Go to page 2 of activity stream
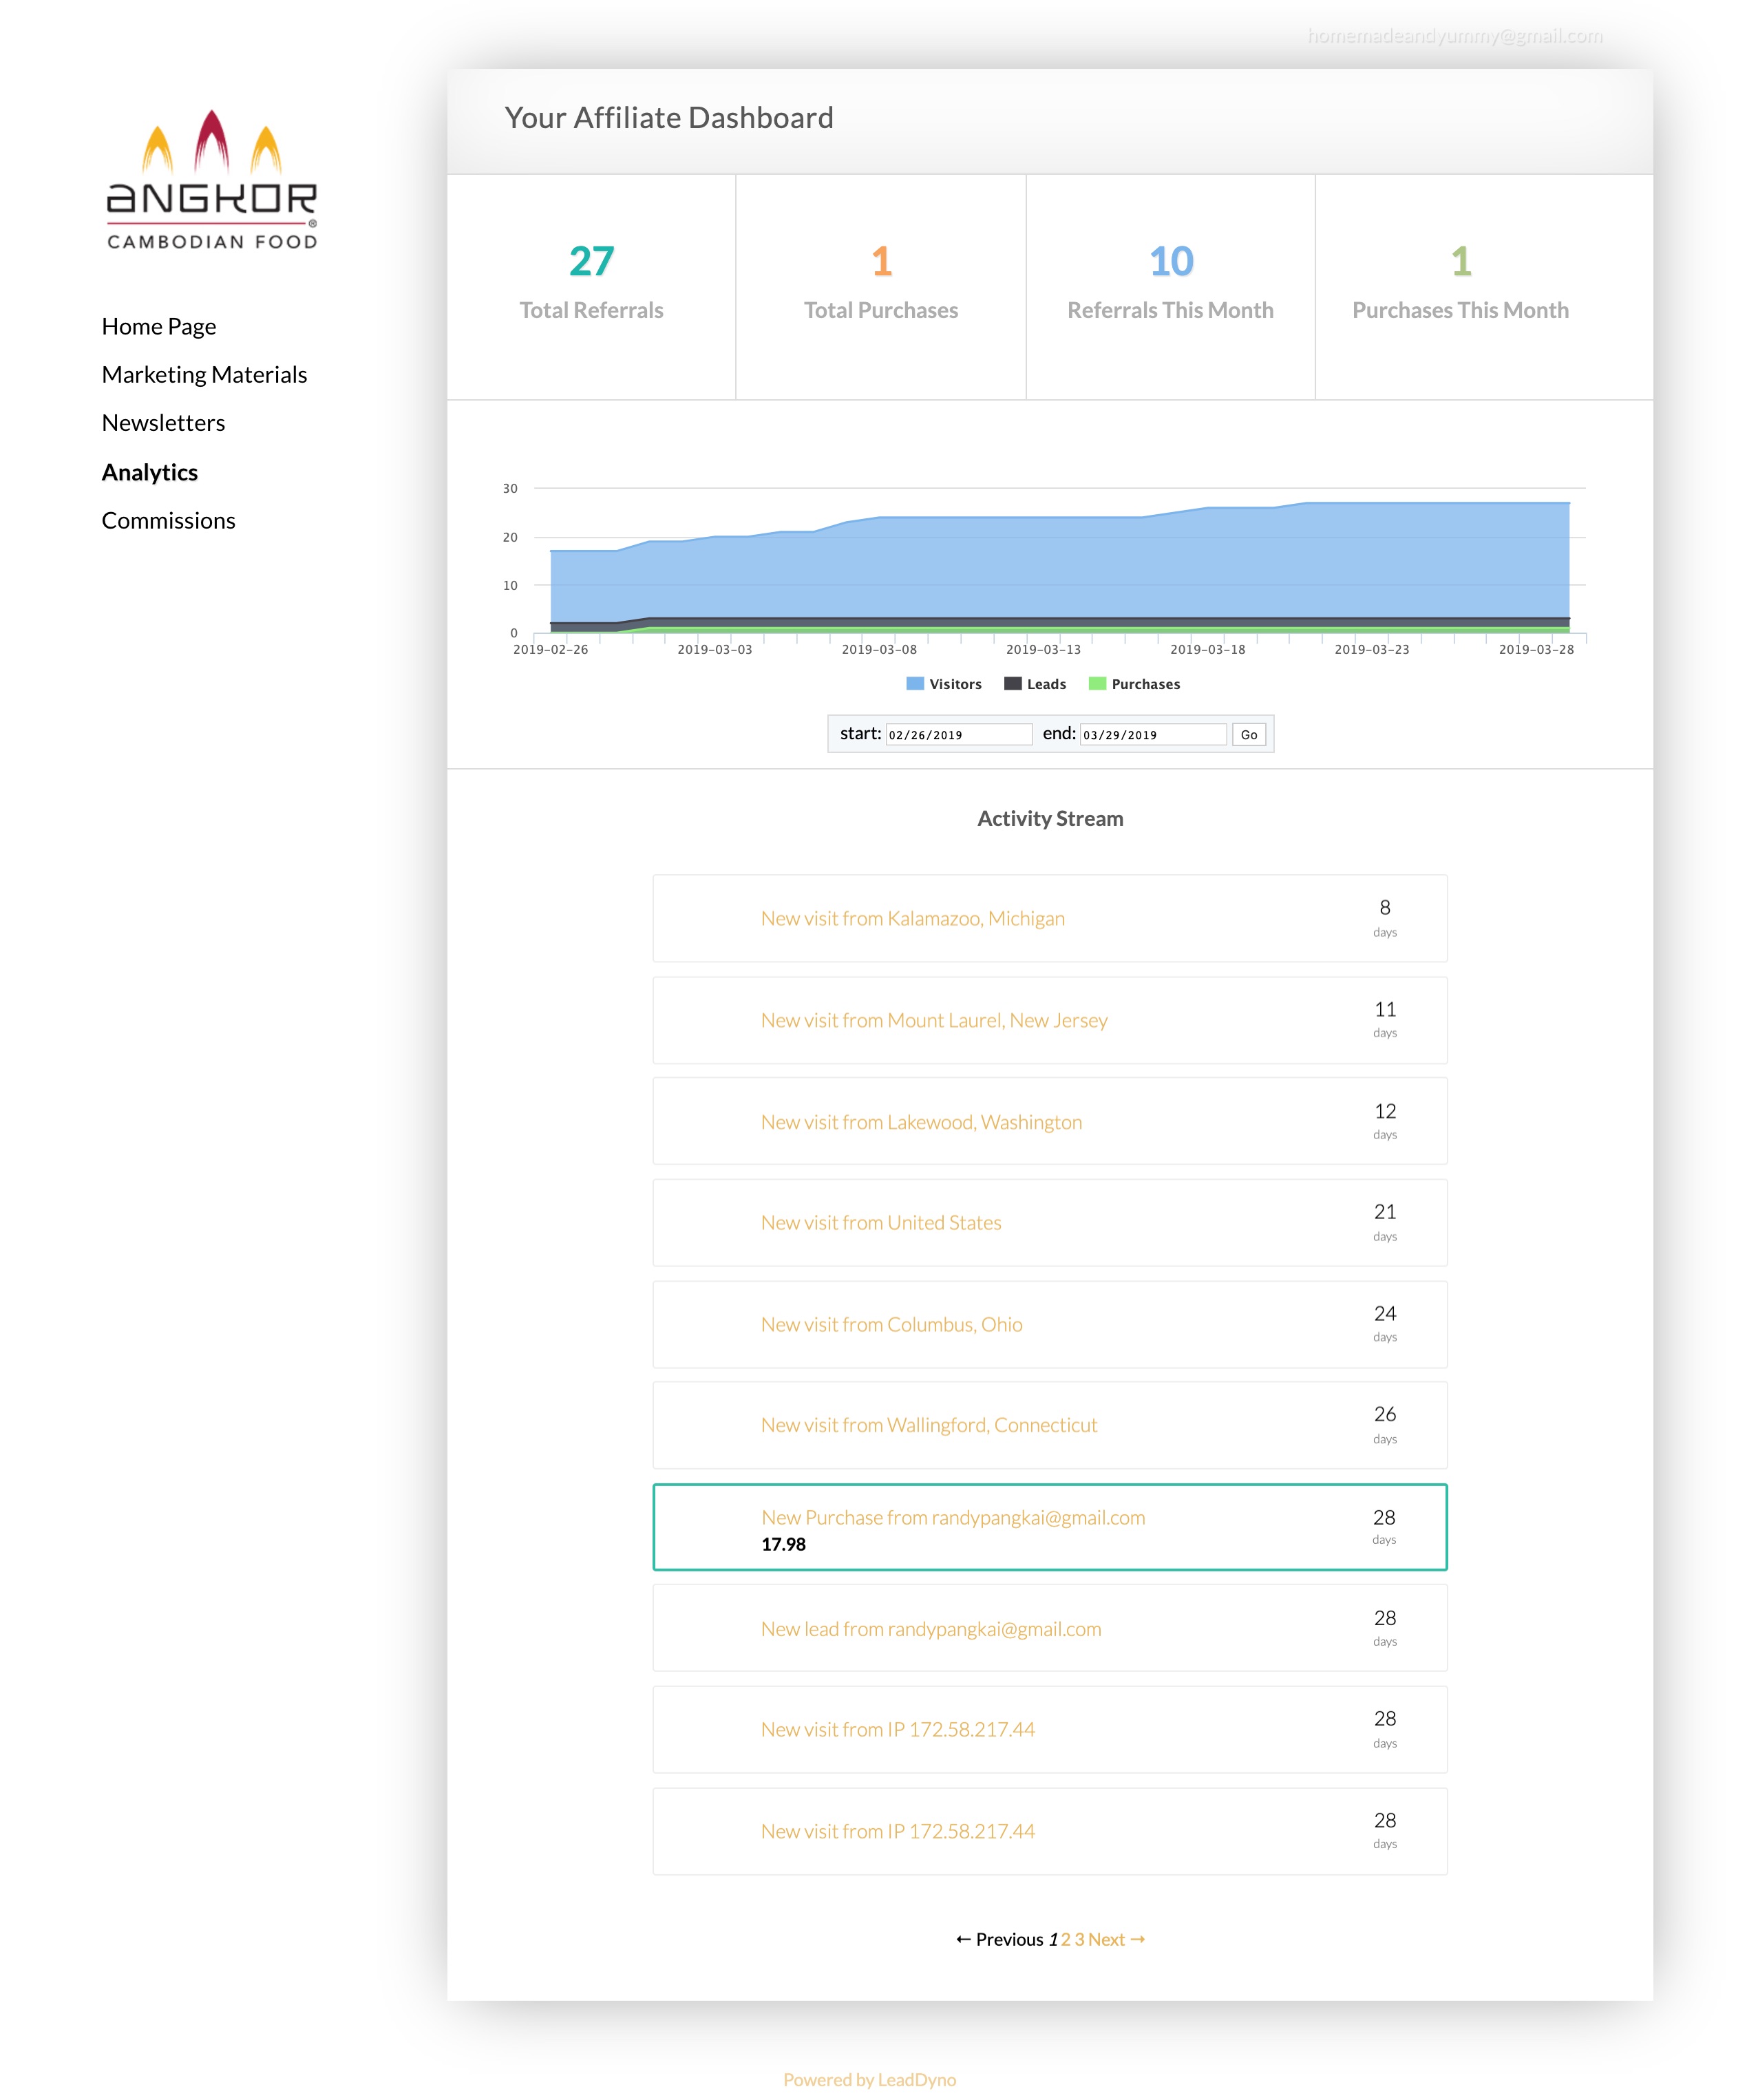This screenshot has width=1747, height=2100. tap(1065, 1940)
